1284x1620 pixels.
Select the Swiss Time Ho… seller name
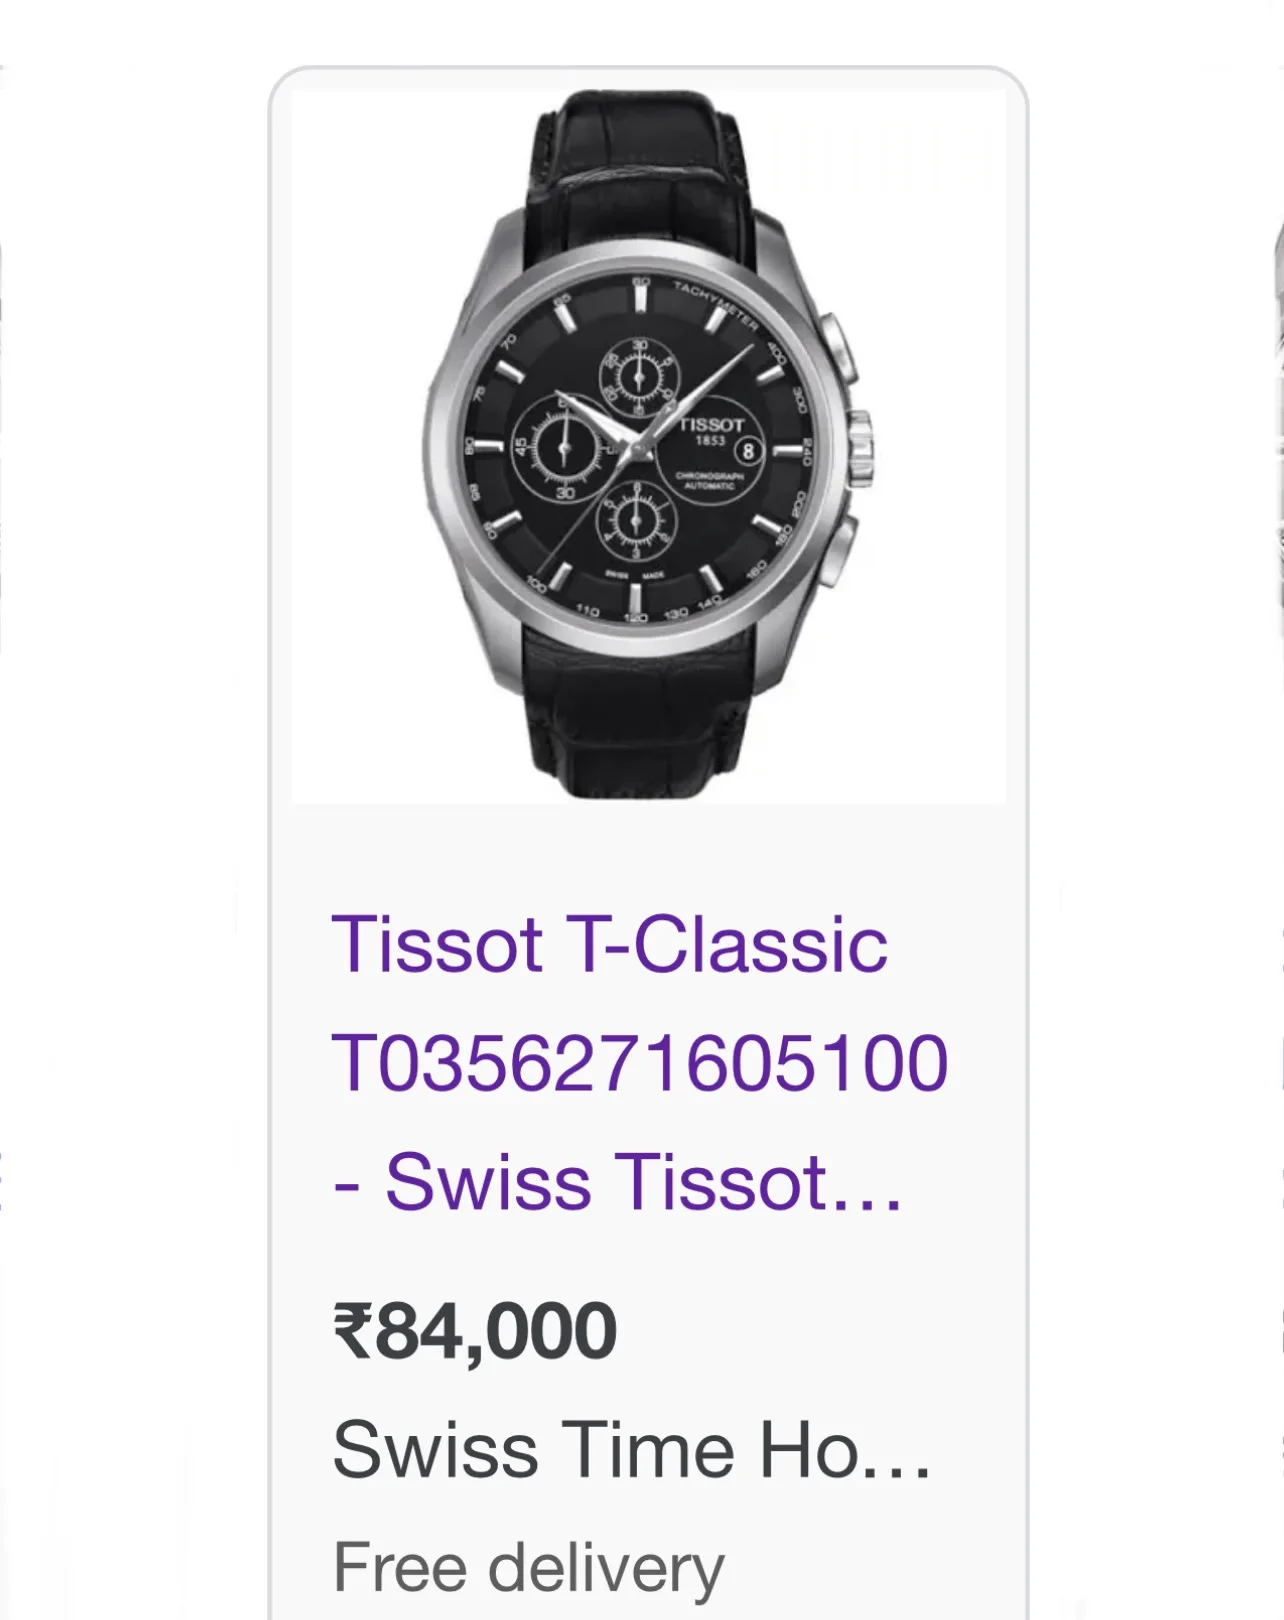pos(631,1450)
